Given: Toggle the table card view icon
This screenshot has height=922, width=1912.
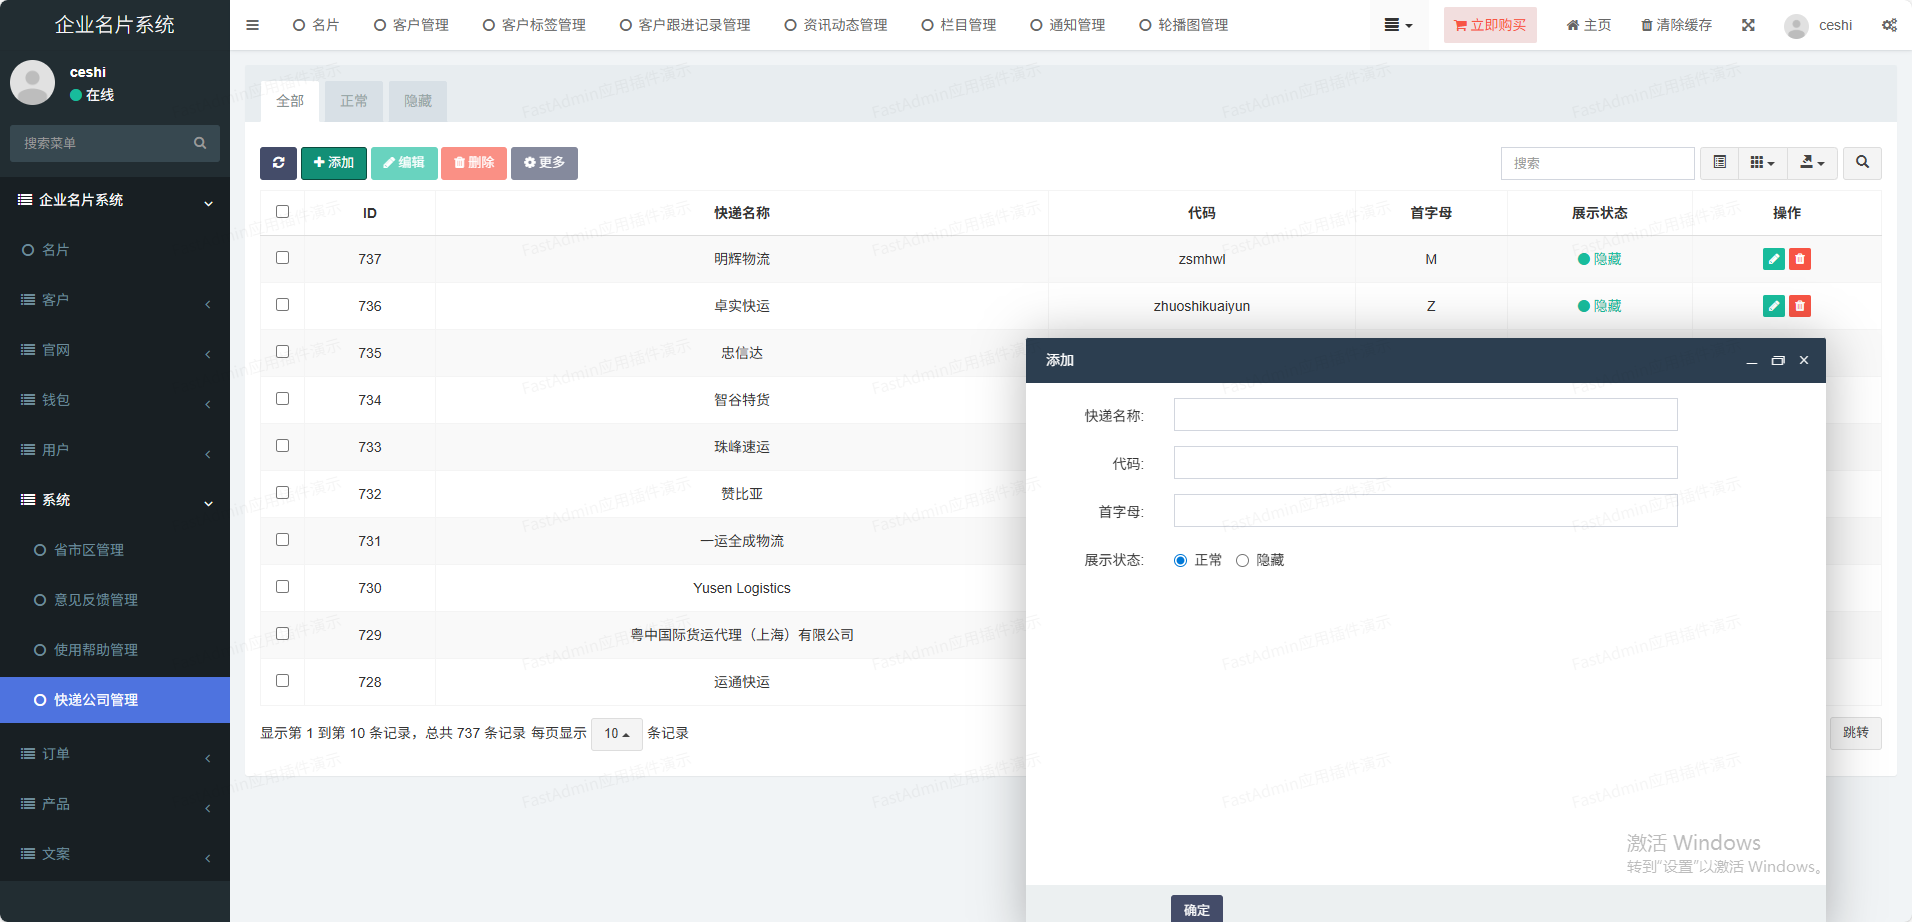Looking at the screenshot, I should (x=1719, y=163).
